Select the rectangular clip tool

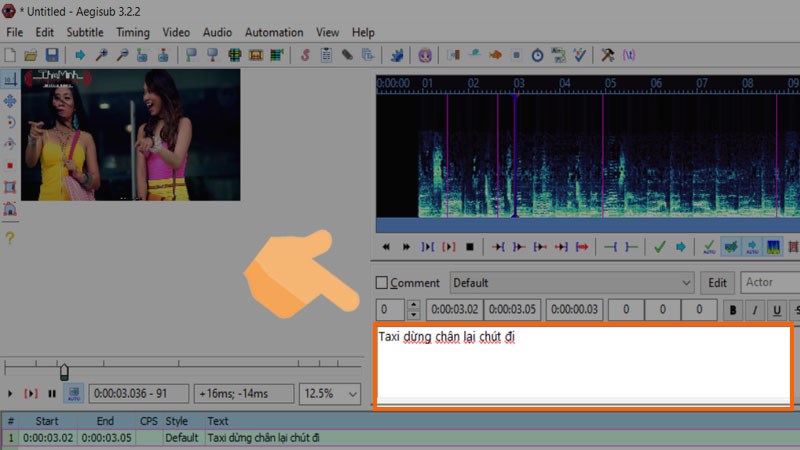pos(10,187)
